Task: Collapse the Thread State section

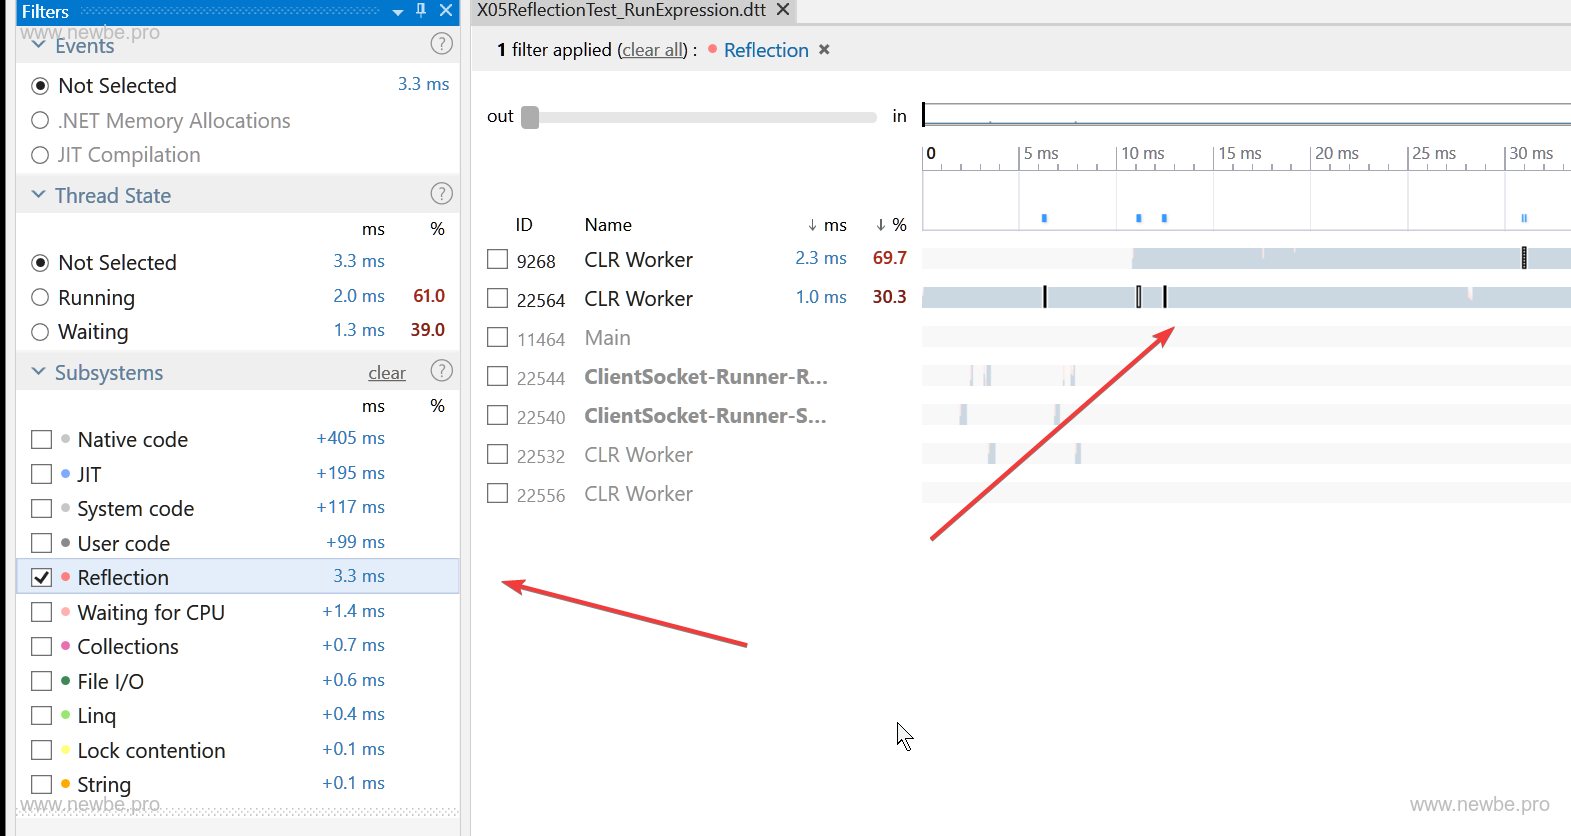Action: tap(38, 195)
